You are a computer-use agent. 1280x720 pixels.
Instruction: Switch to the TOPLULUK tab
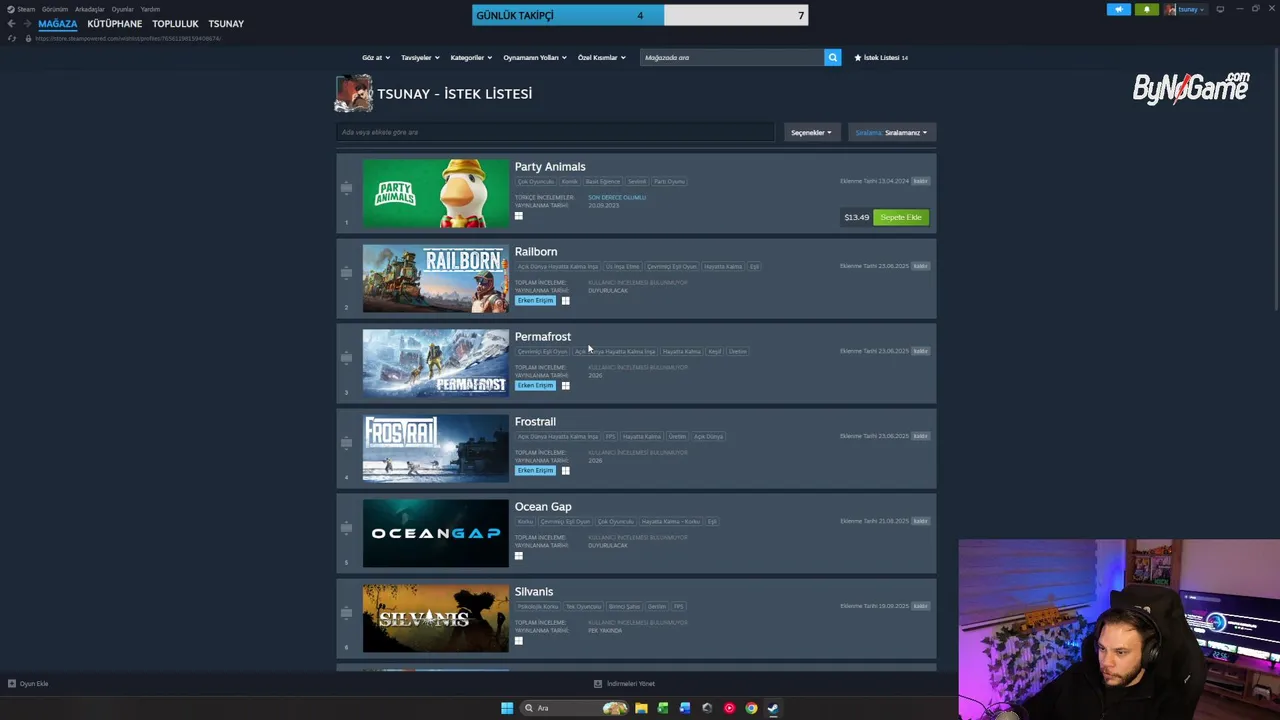point(176,24)
